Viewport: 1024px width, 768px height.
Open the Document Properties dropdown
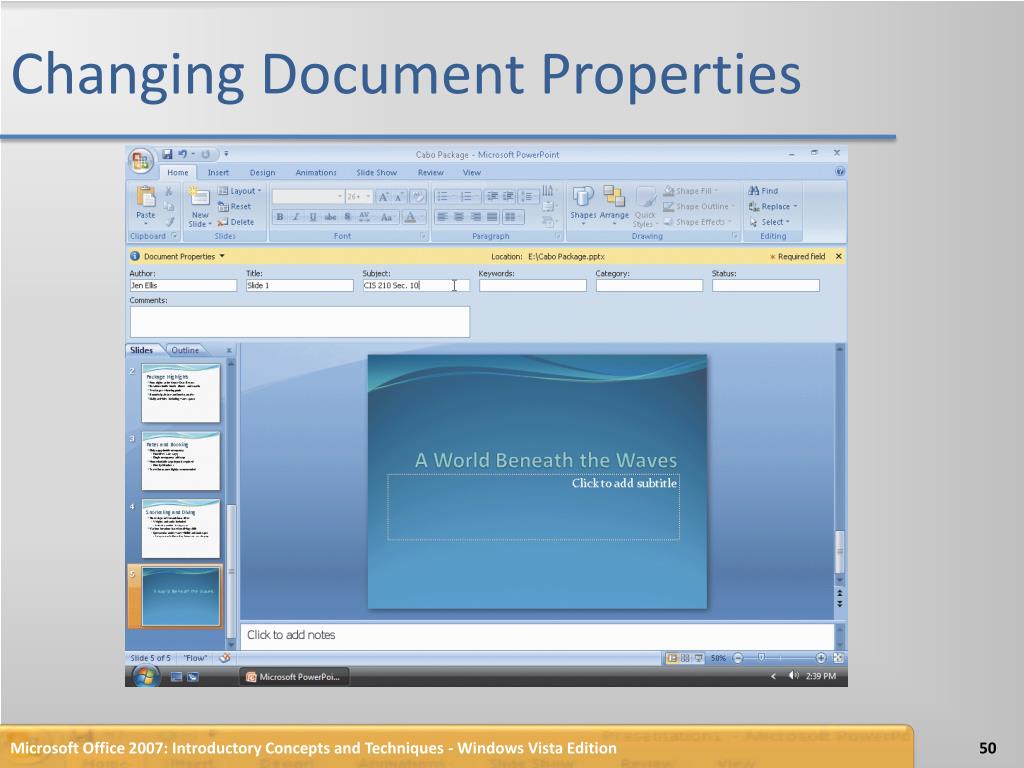tap(184, 257)
